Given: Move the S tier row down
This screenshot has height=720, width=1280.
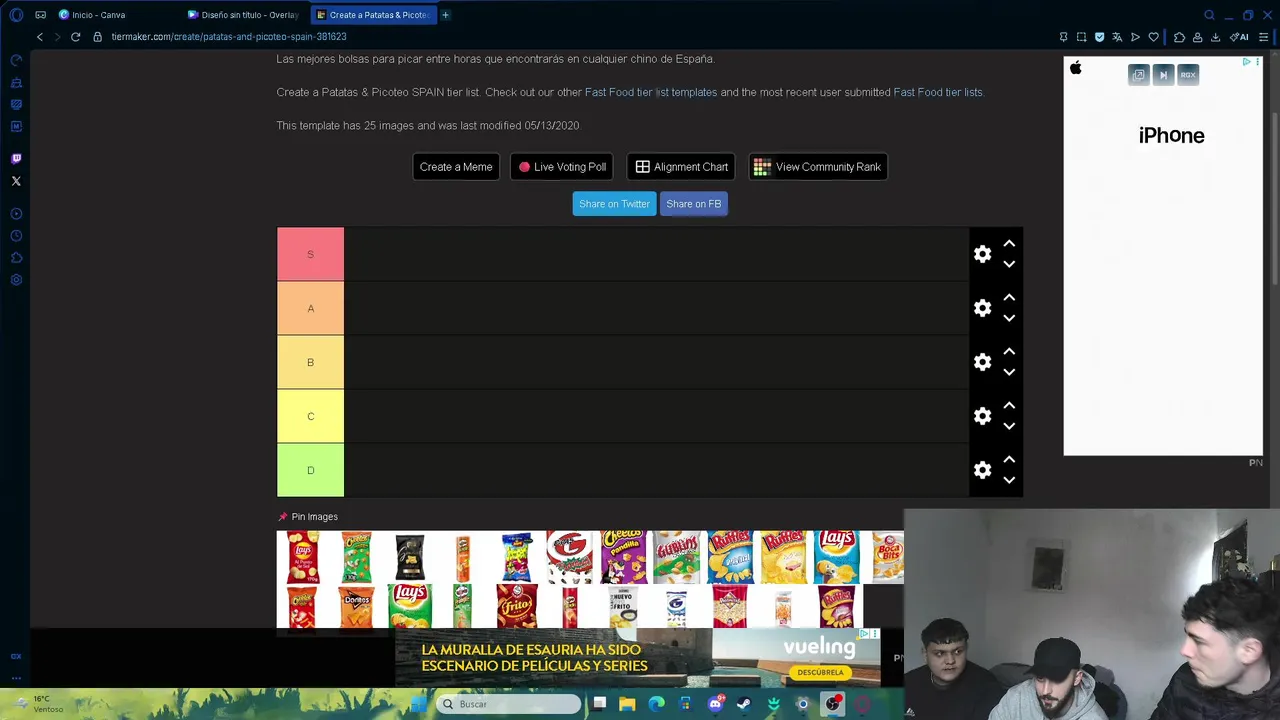Looking at the screenshot, I should tap(1009, 264).
